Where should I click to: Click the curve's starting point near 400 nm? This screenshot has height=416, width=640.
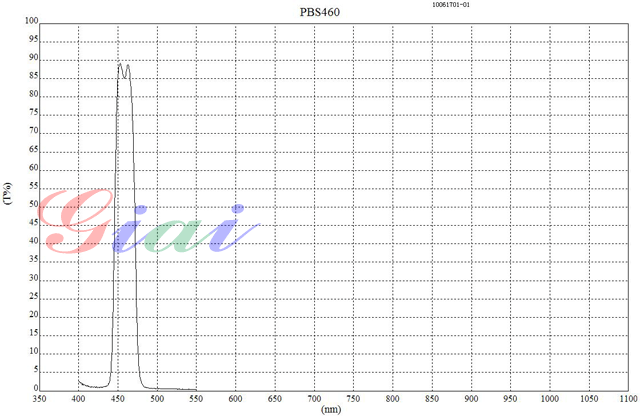pyautogui.click(x=79, y=379)
